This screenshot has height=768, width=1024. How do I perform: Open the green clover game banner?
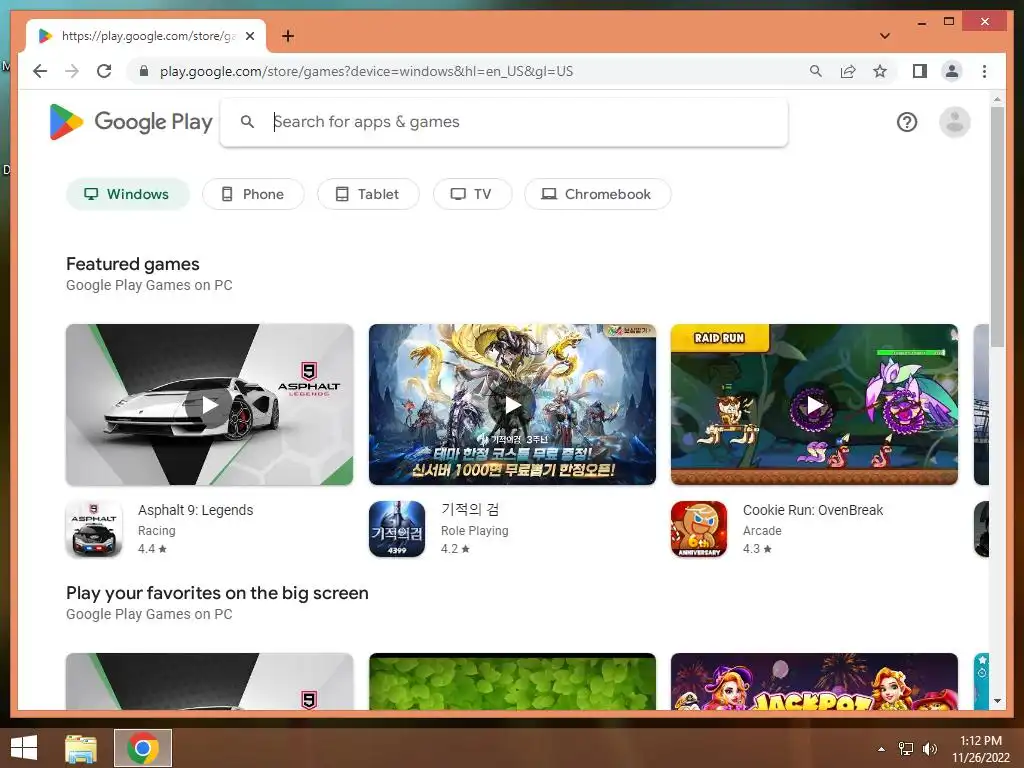coord(513,681)
